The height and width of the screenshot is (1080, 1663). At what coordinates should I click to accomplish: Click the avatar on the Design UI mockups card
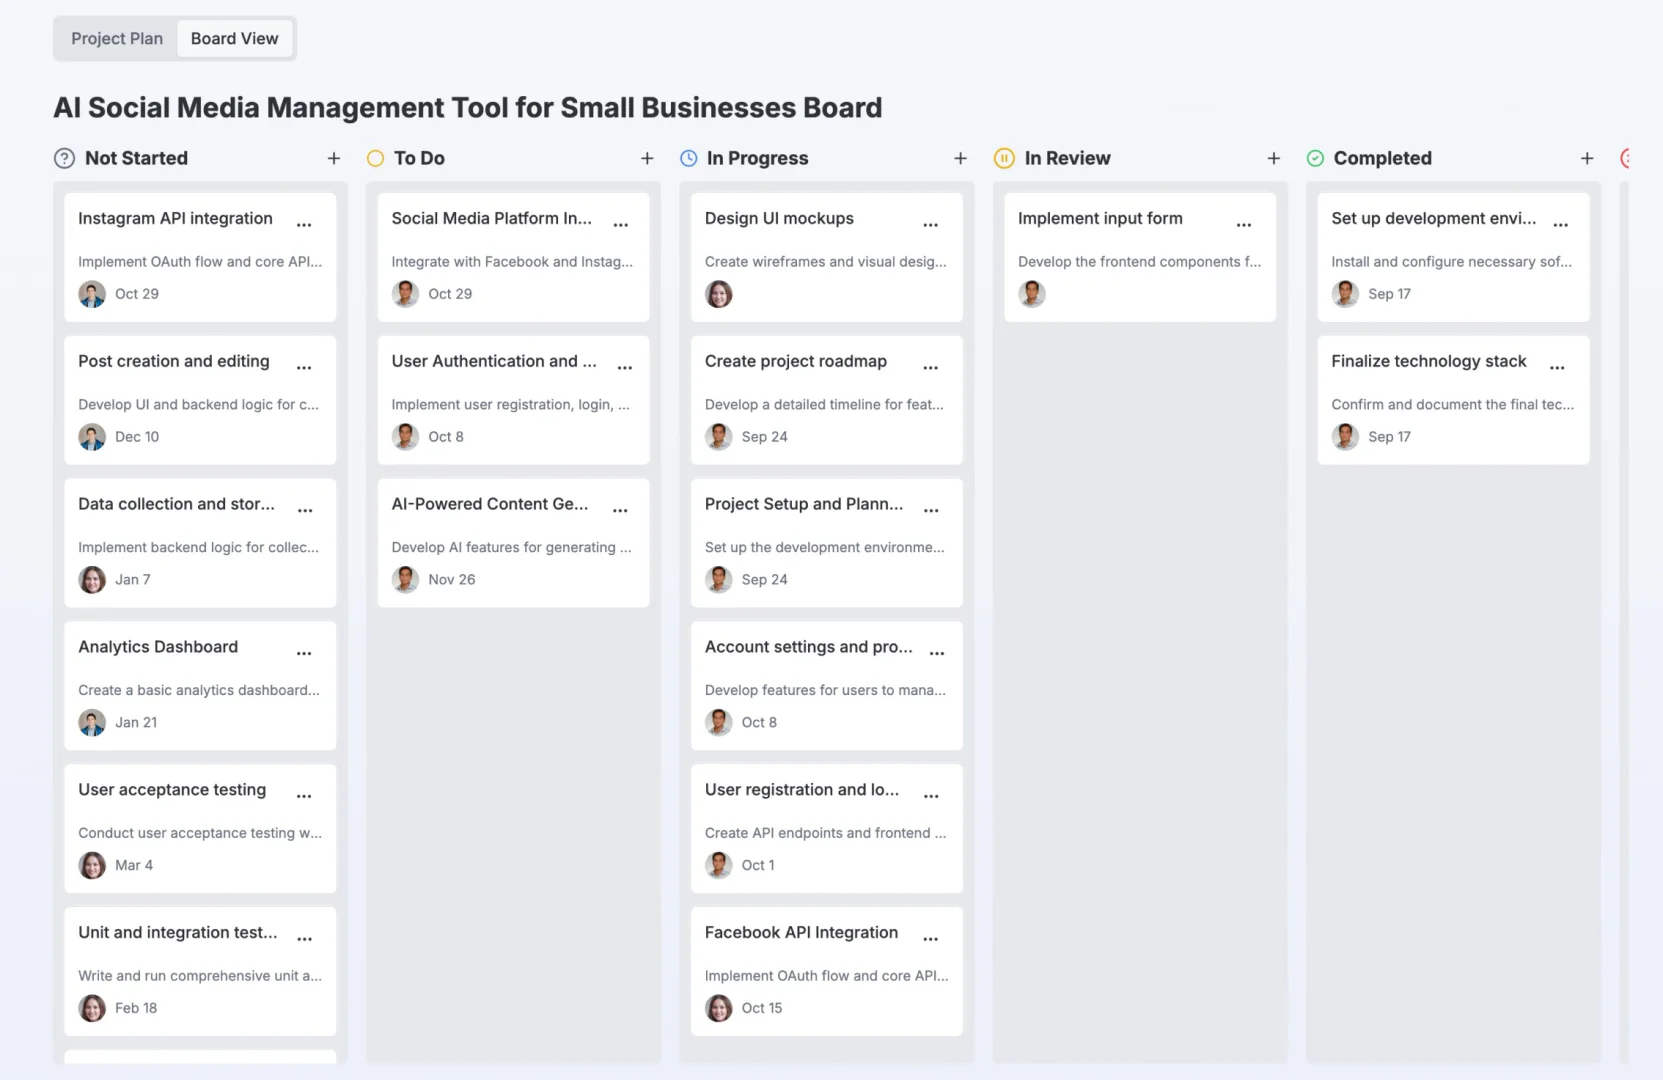pyautogui.click(x=718, y=294)
